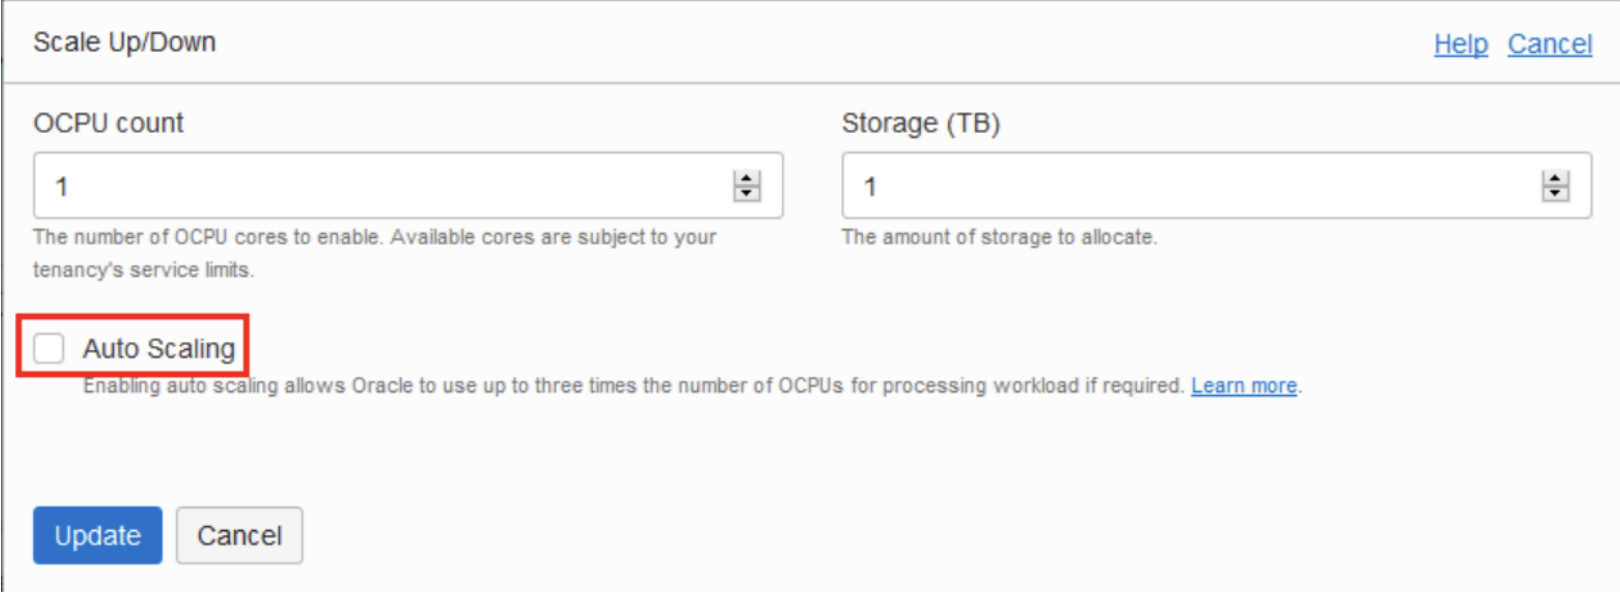
Task: Focus the OCPU count input field
Action: (380, 186)
